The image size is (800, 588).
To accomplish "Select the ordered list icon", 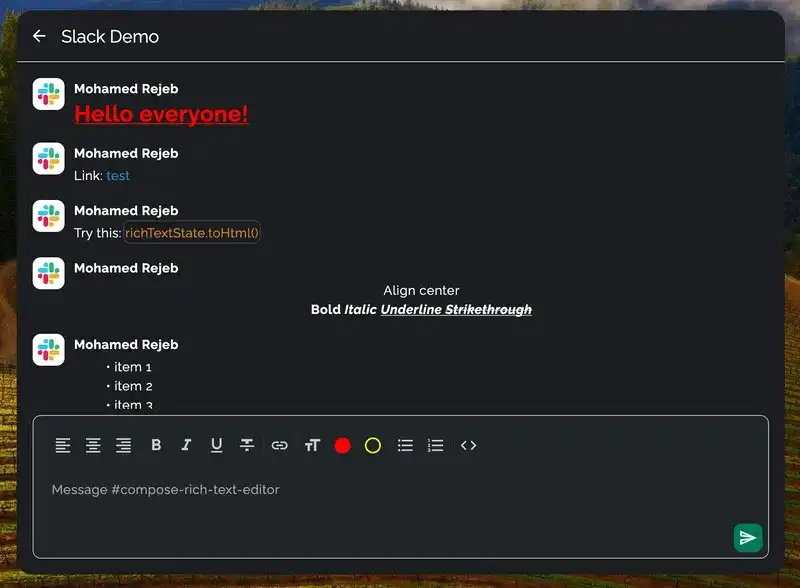I will click(435, 445).
